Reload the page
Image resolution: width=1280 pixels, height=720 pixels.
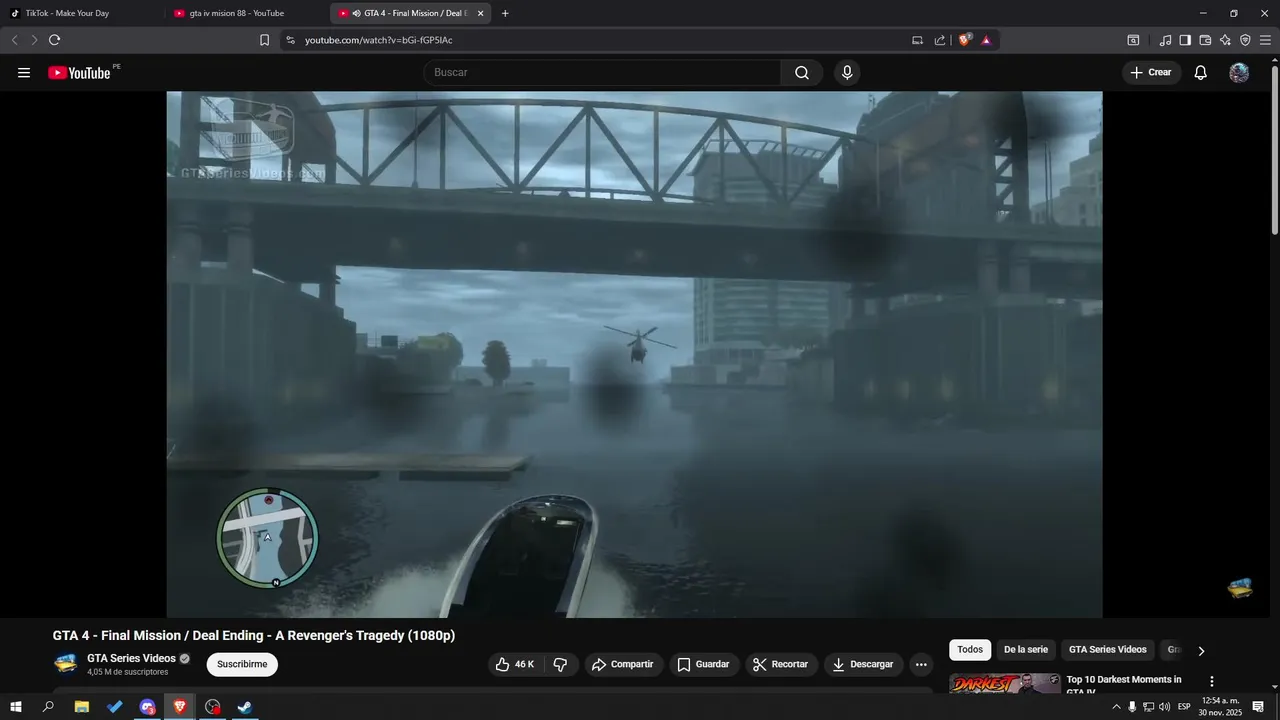click(54, 40)
